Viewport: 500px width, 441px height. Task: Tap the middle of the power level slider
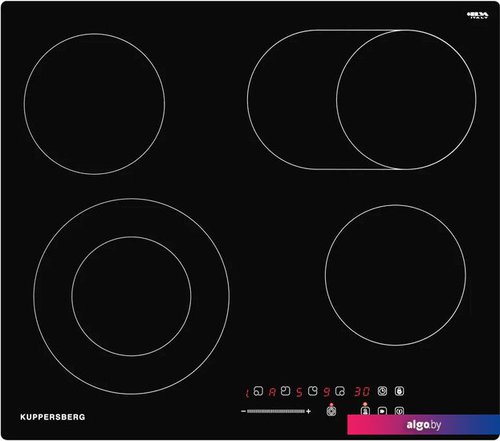[276, 411]
